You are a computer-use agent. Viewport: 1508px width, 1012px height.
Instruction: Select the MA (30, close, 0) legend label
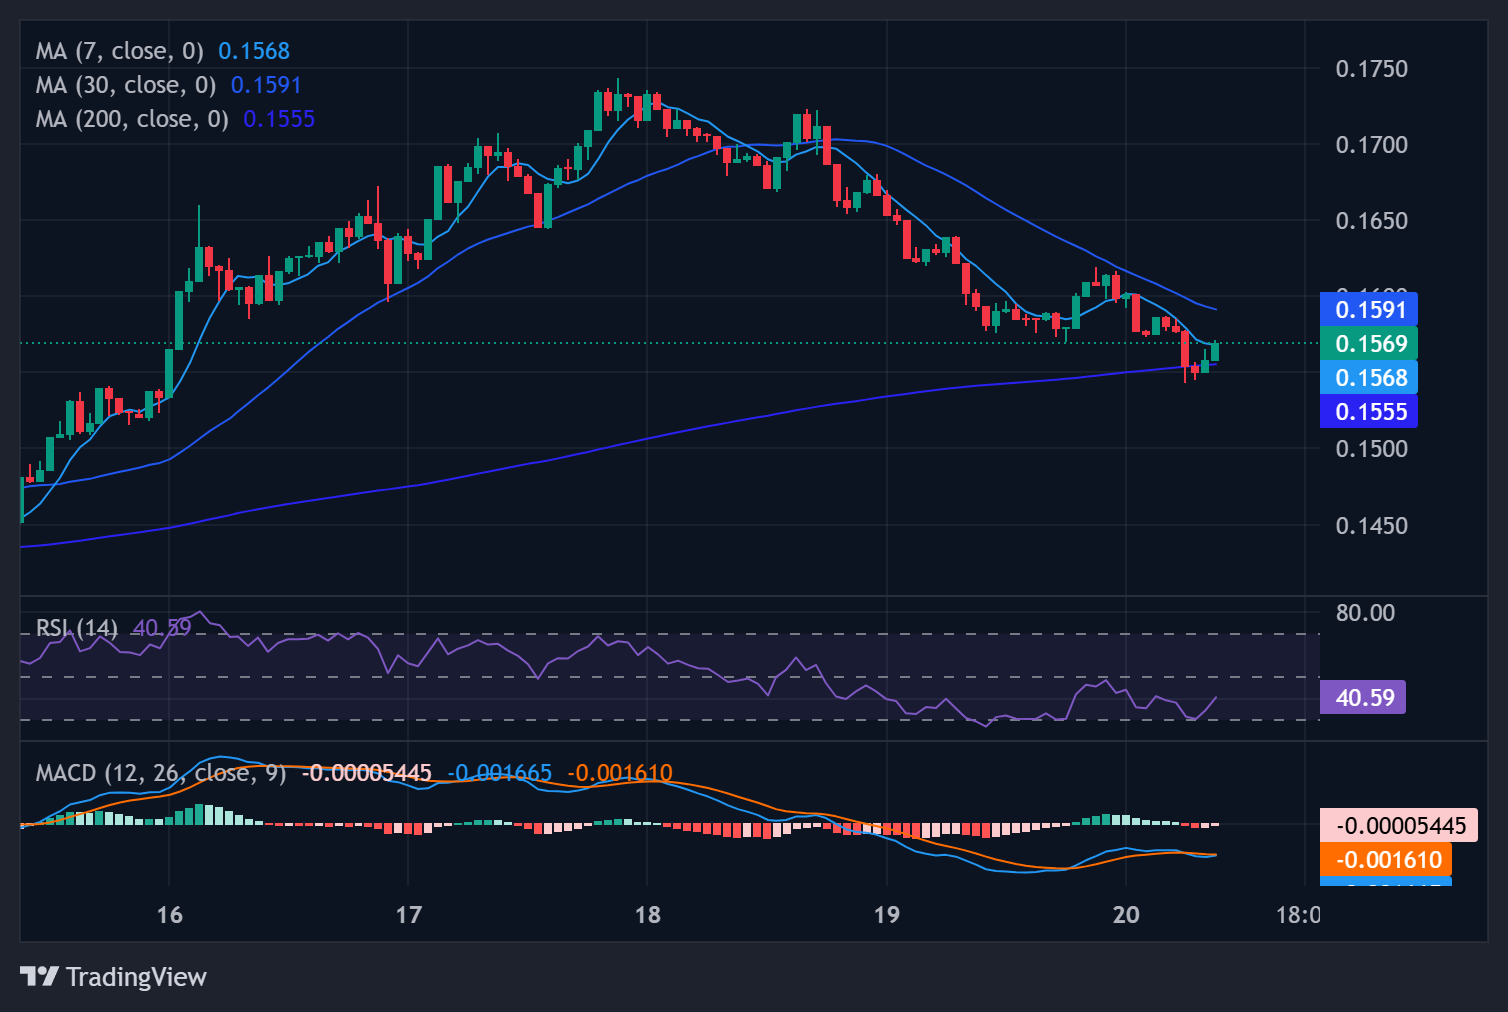(x=125, y=85)
